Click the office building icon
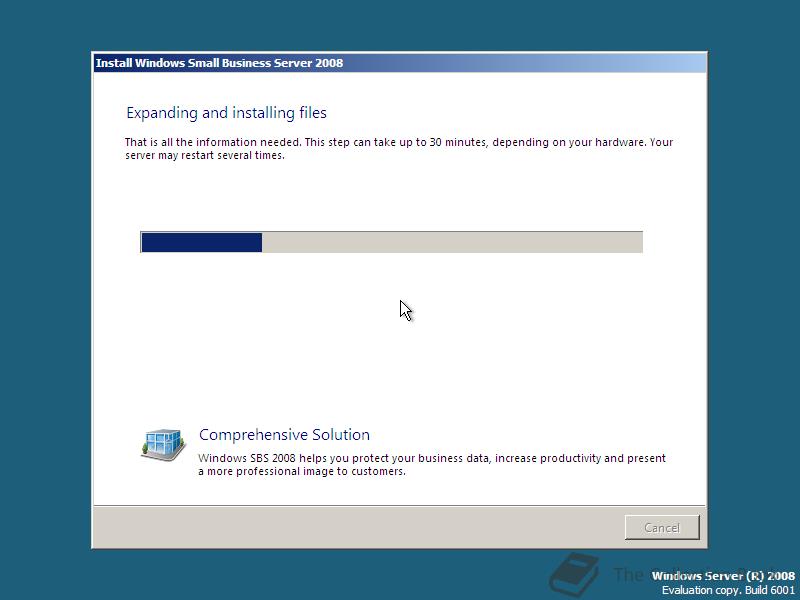 [x=163, y=444]
